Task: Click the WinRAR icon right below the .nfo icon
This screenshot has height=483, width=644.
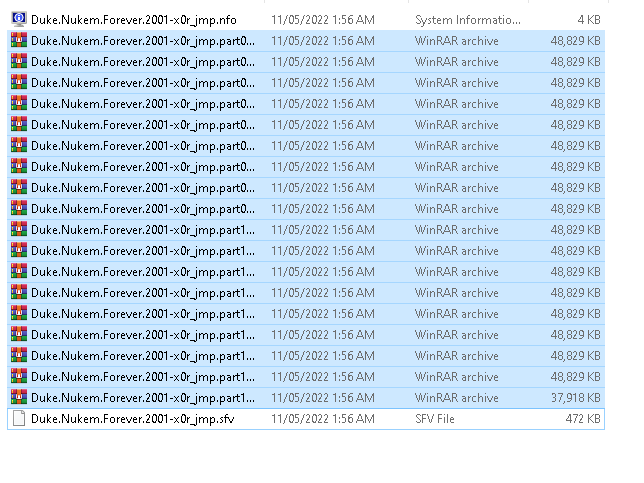Action: click(19, 40)
